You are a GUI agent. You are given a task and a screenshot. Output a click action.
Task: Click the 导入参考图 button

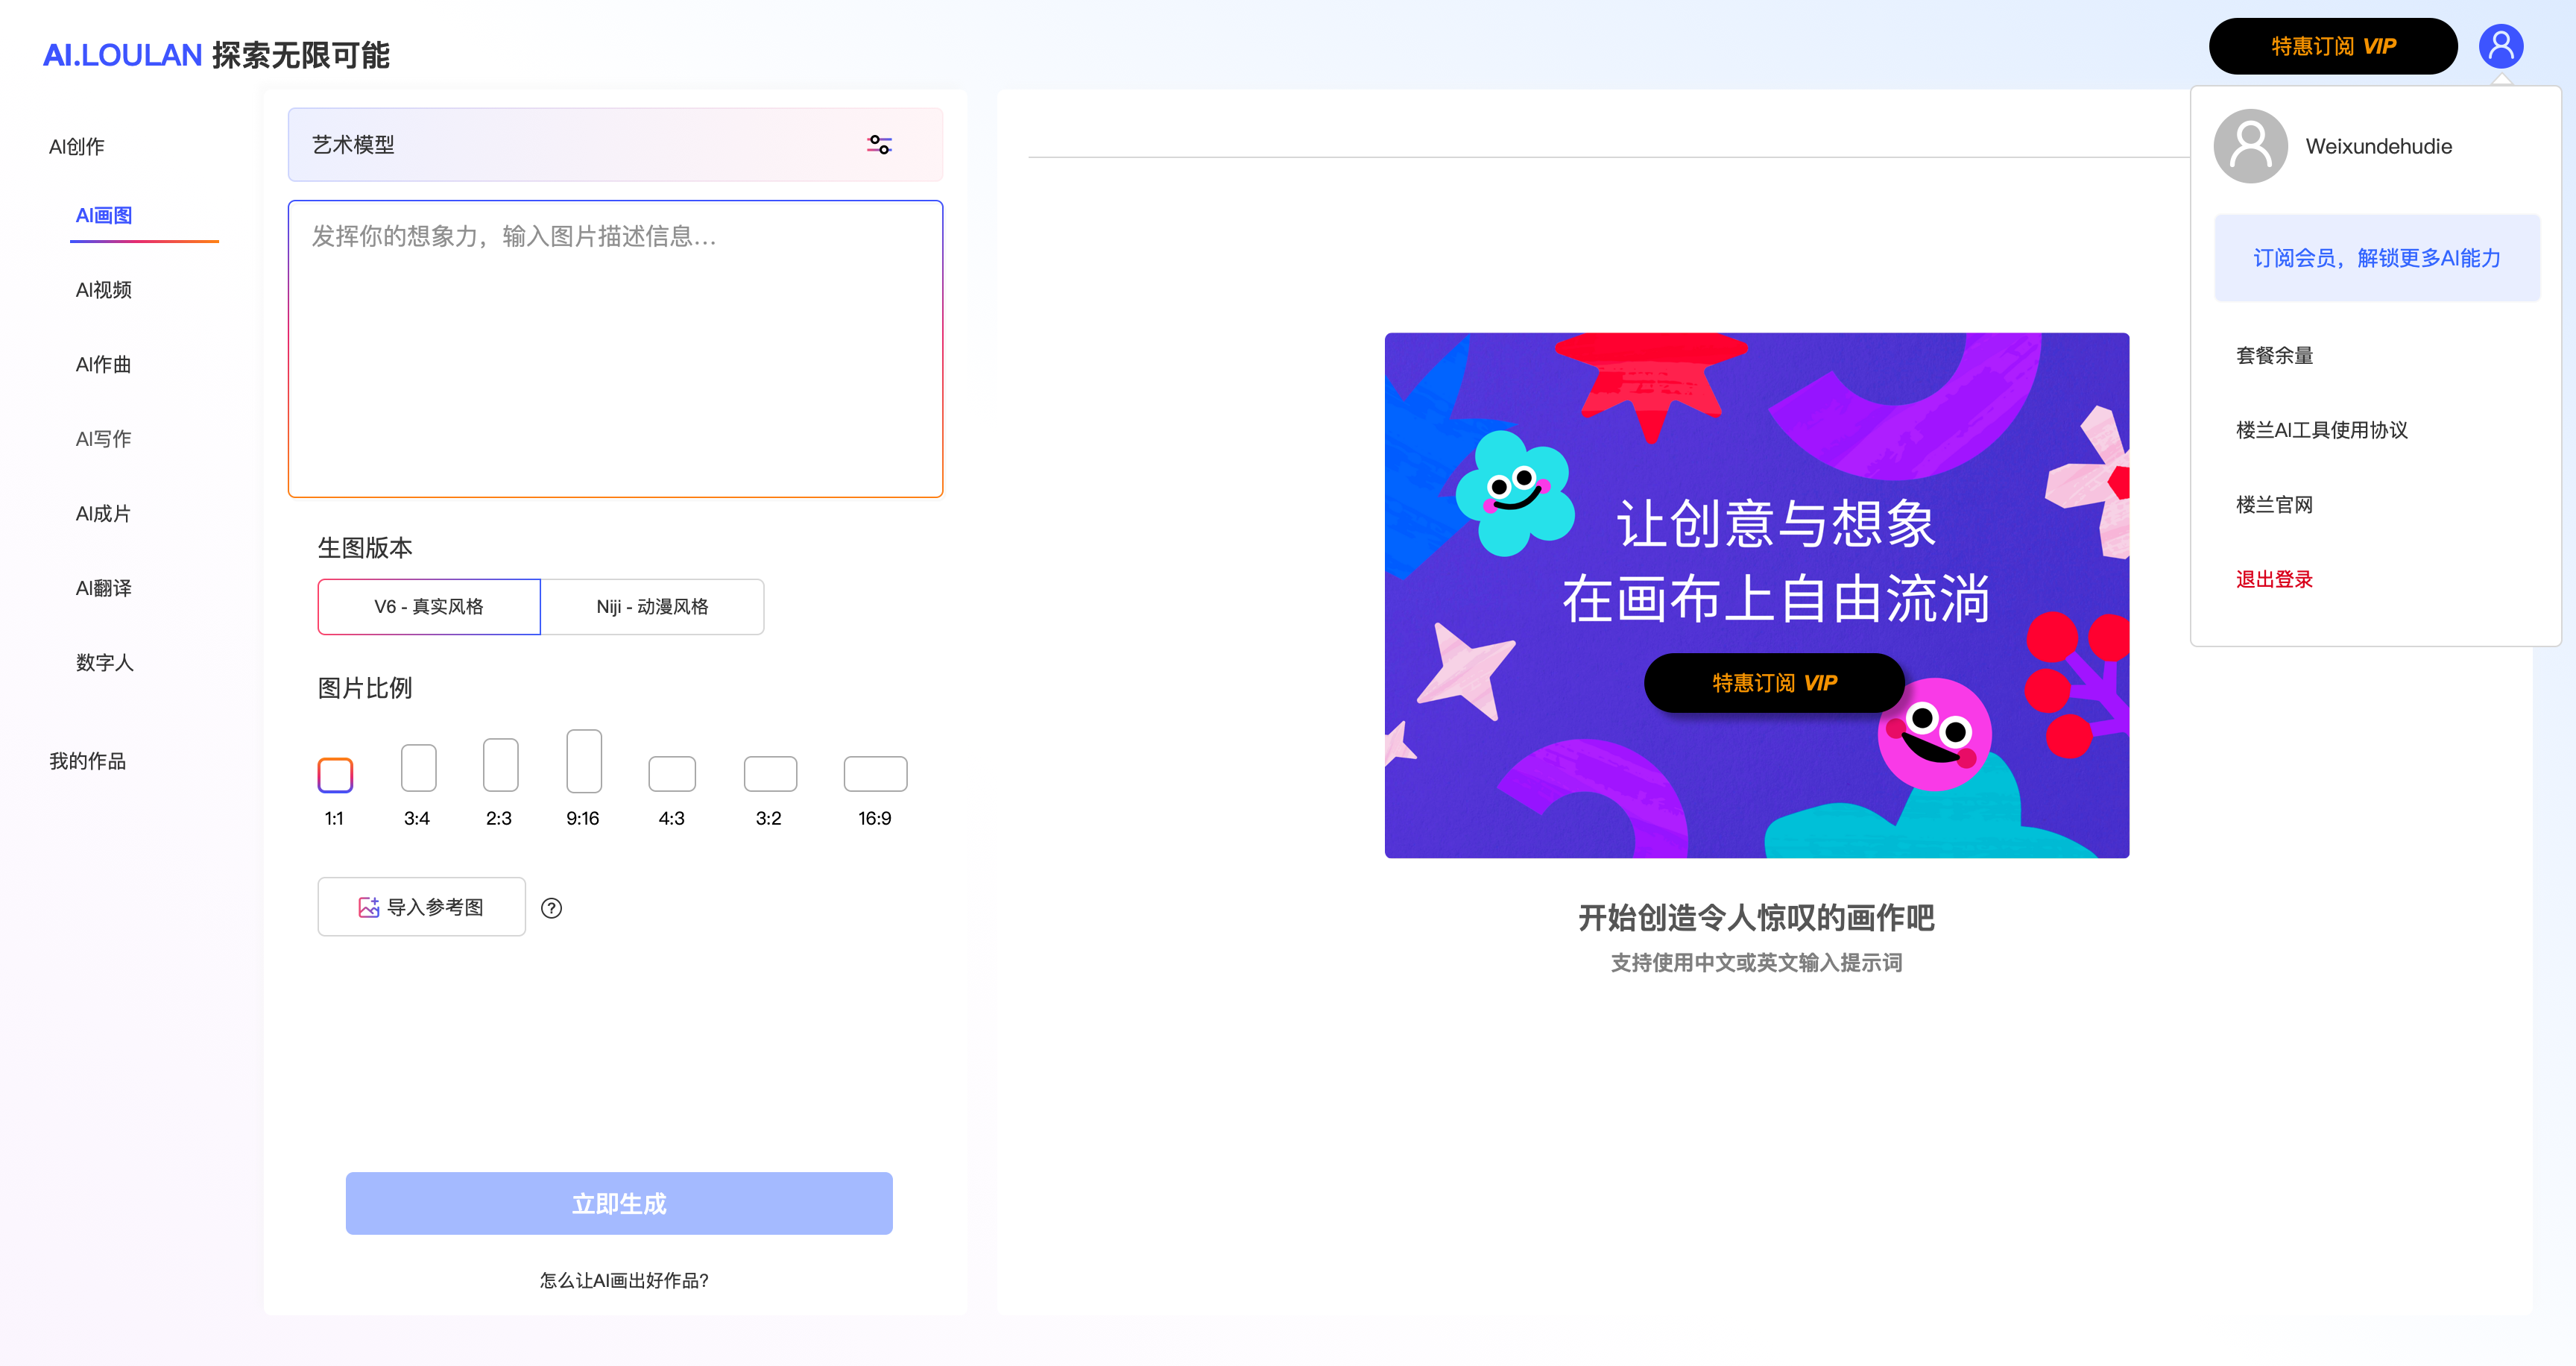coord(421,907)
